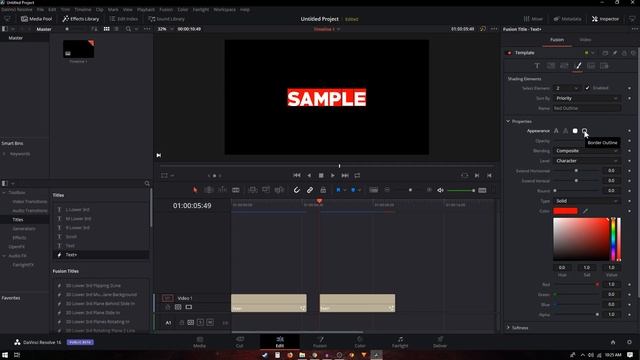Select Text+ title in Titles list
Screen dimensions: 640x360
click(x=101, y=255)
